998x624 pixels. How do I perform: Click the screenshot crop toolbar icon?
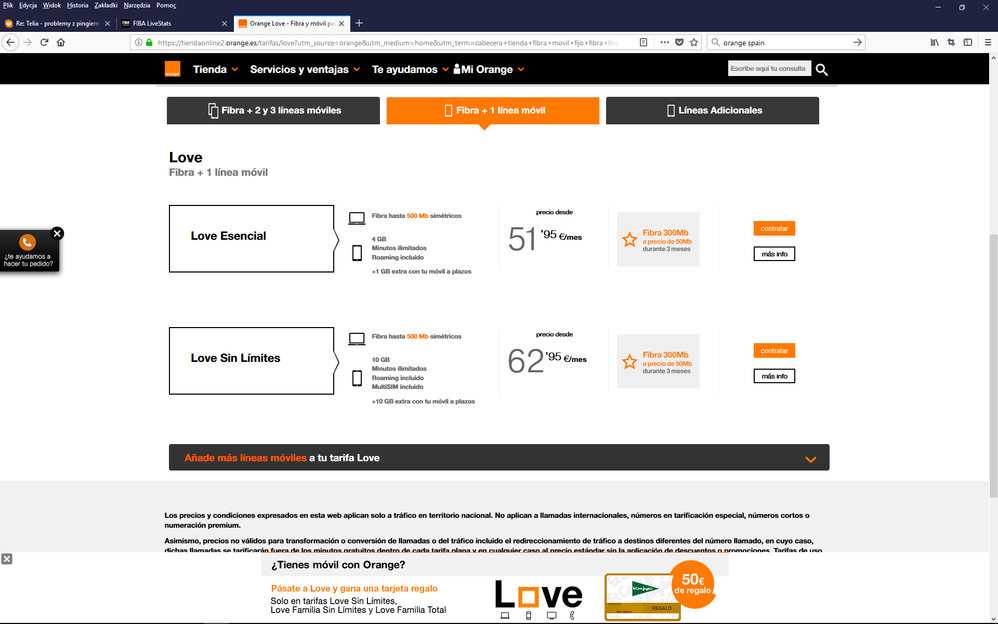click(951, 43)
